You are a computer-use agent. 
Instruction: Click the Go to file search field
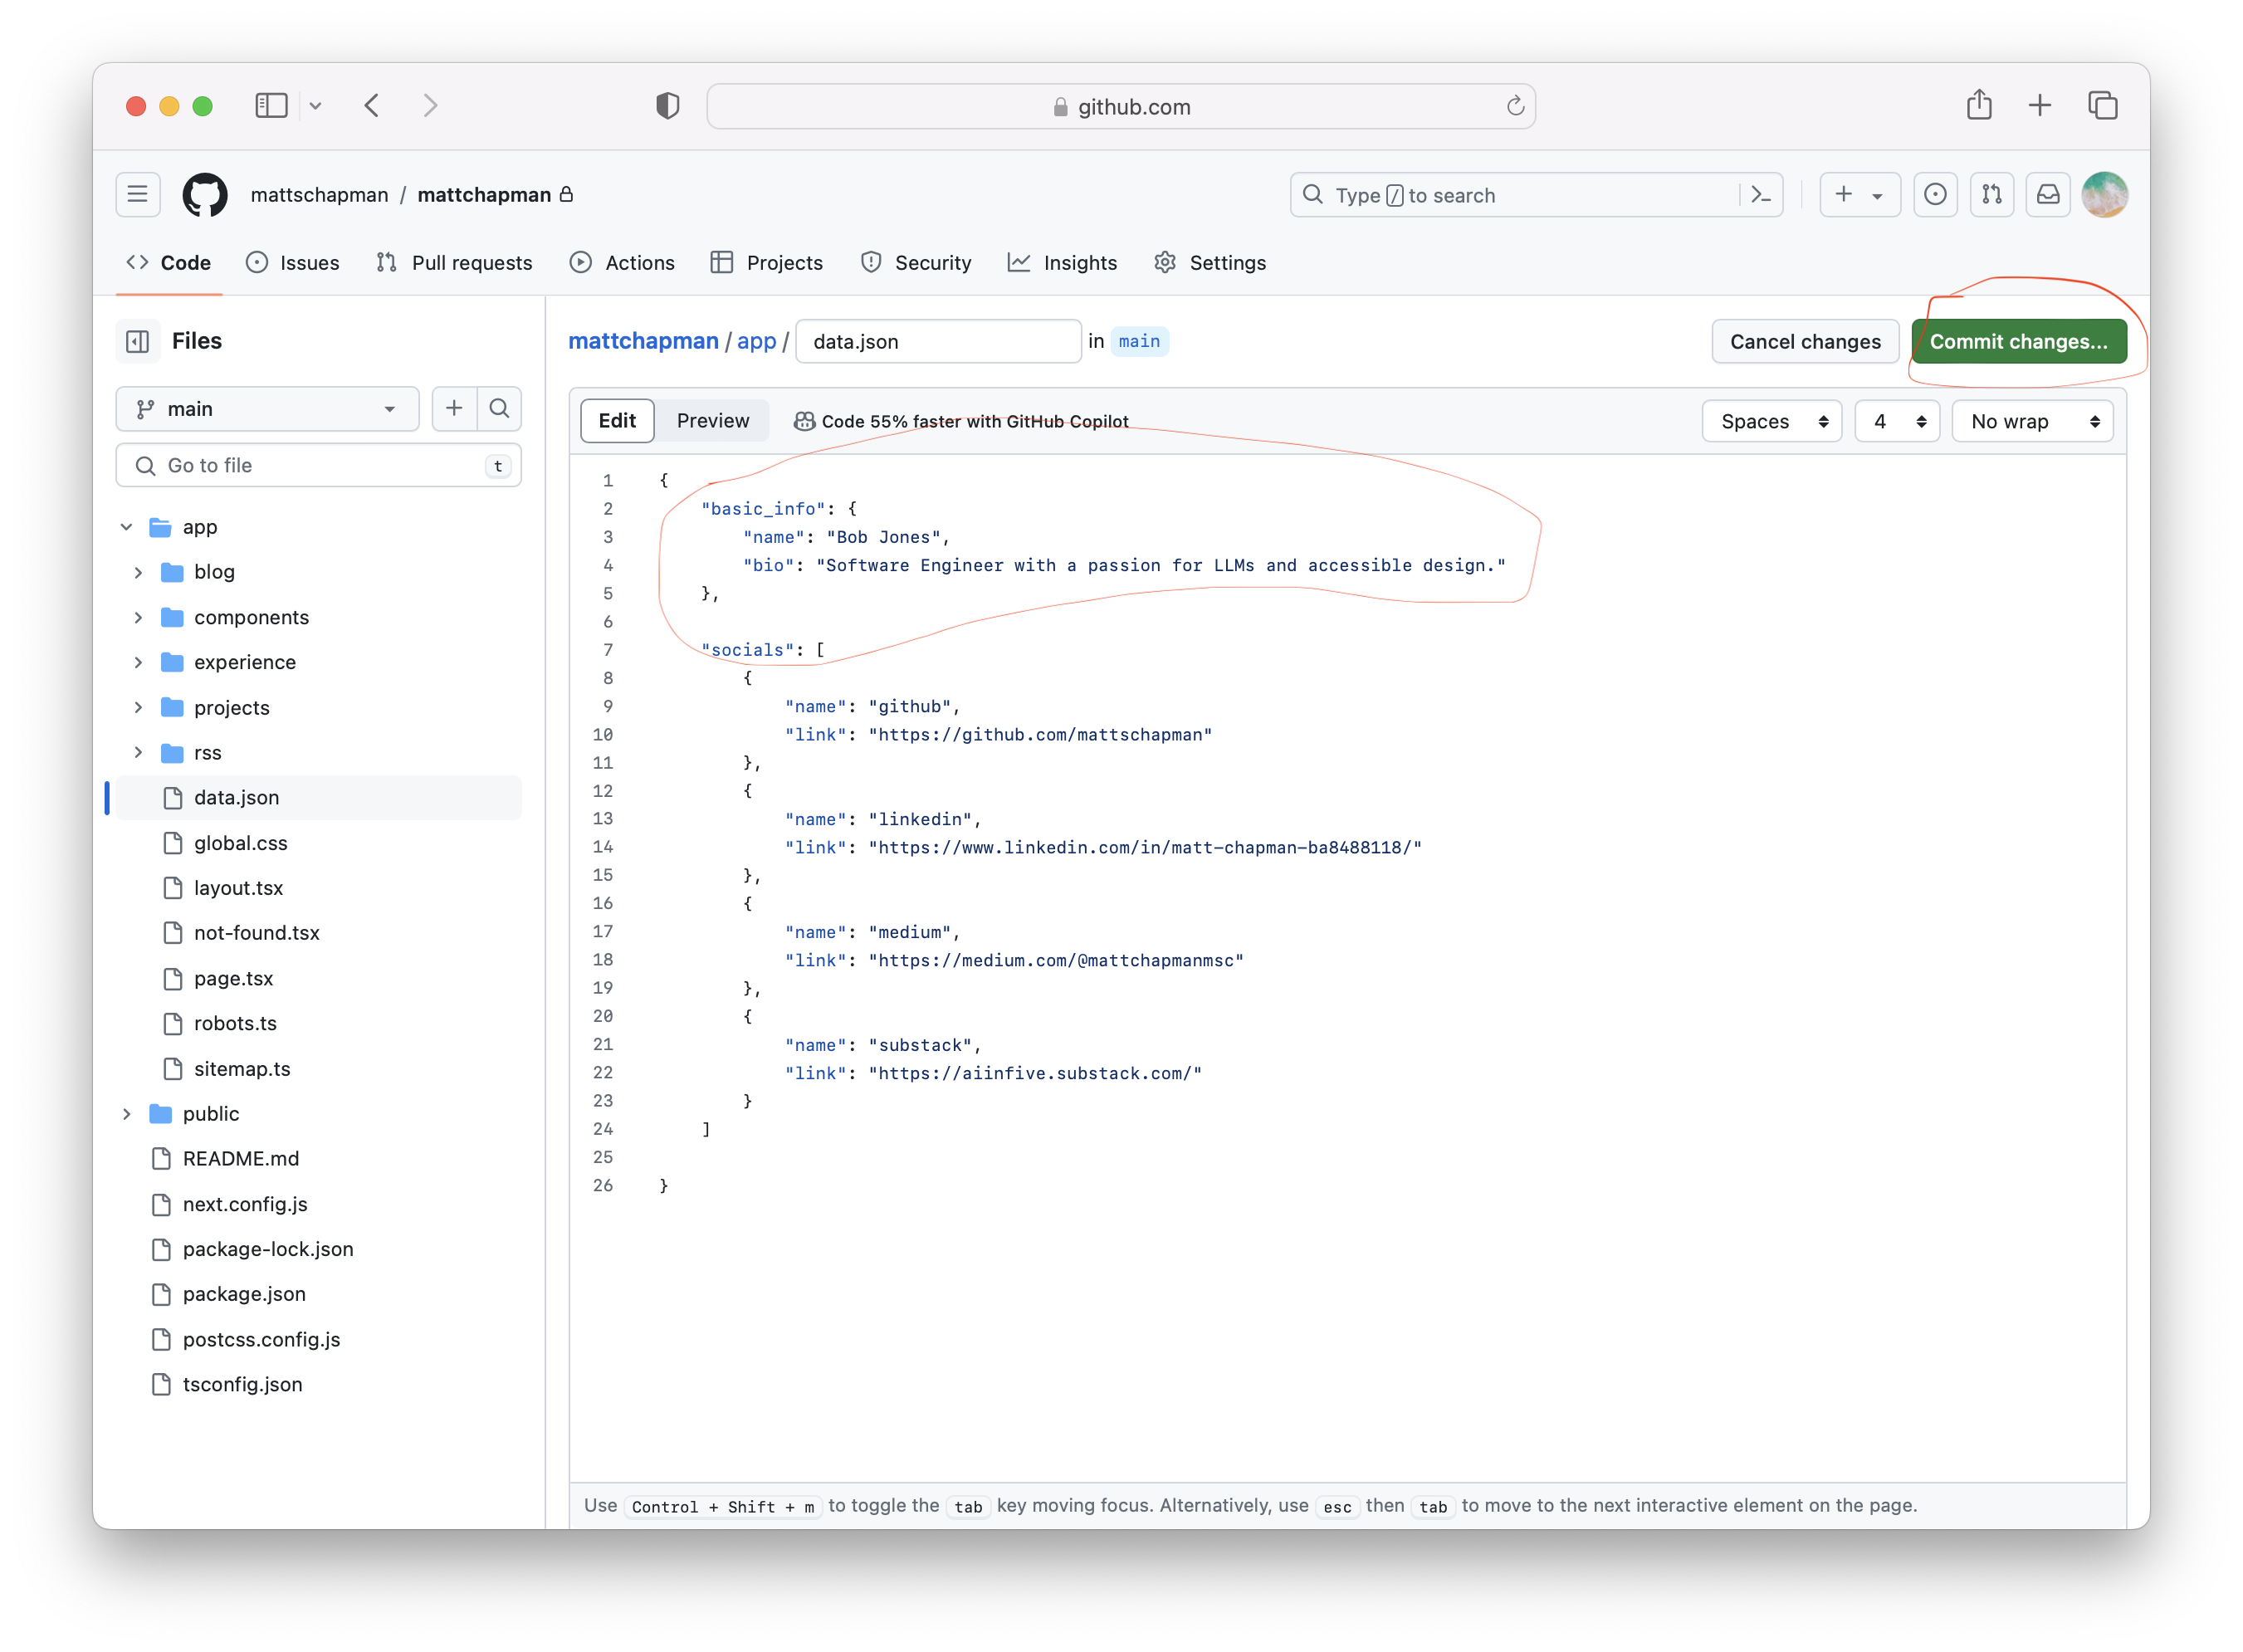[x=318, y=465]
